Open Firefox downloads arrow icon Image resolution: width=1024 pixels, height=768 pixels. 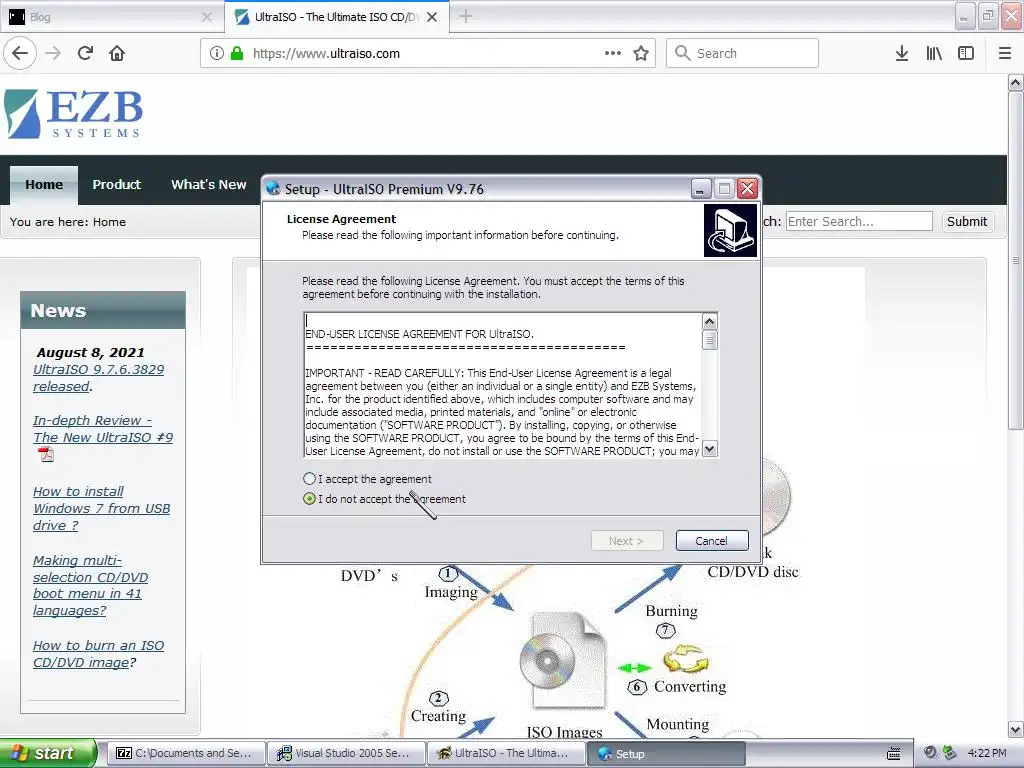click(x=902, y=53)
